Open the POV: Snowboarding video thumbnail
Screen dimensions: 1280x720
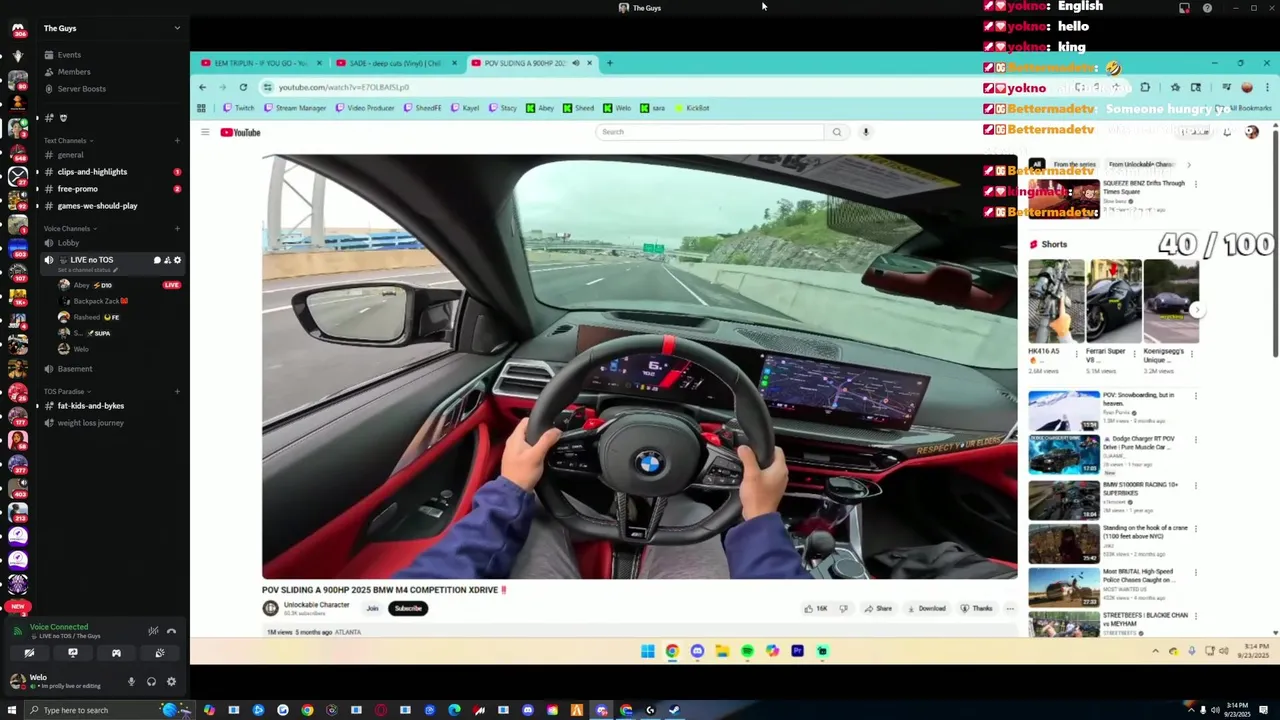1064,411
